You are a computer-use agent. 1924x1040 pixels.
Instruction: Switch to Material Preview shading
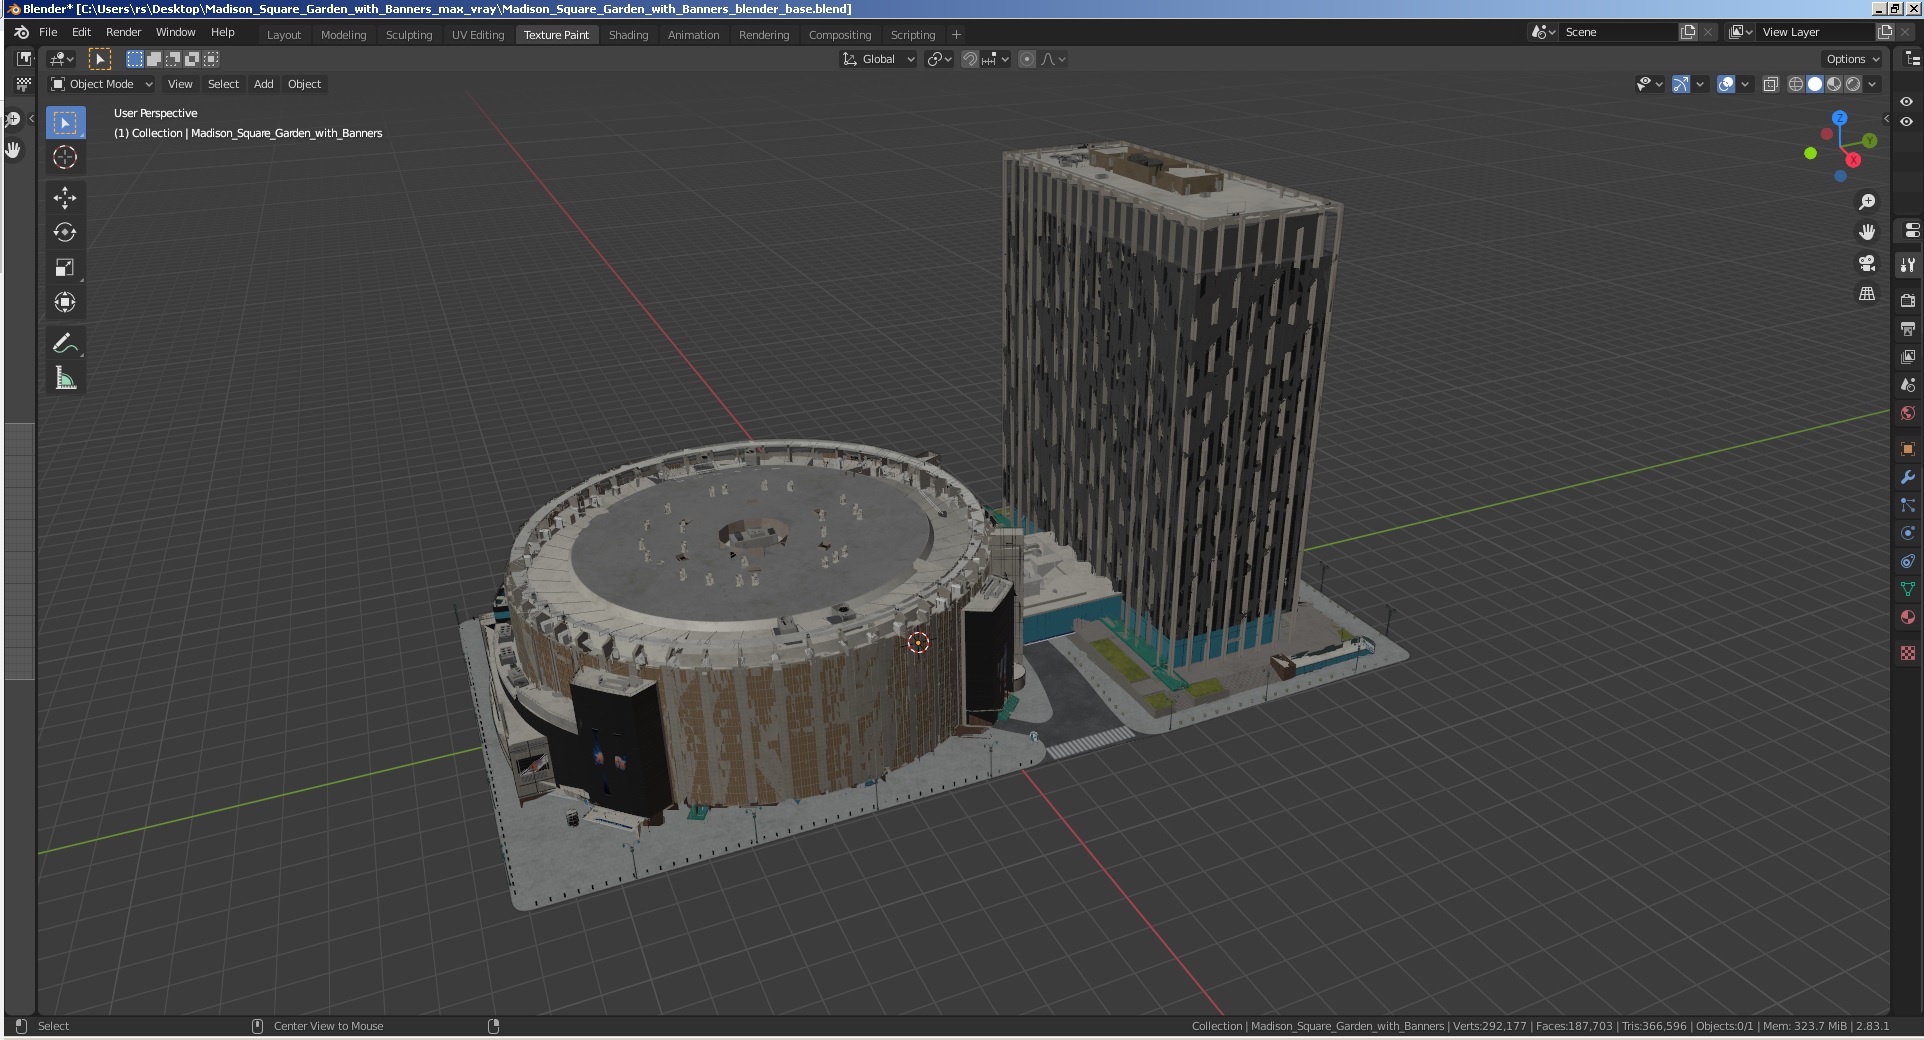[1834, 84]
